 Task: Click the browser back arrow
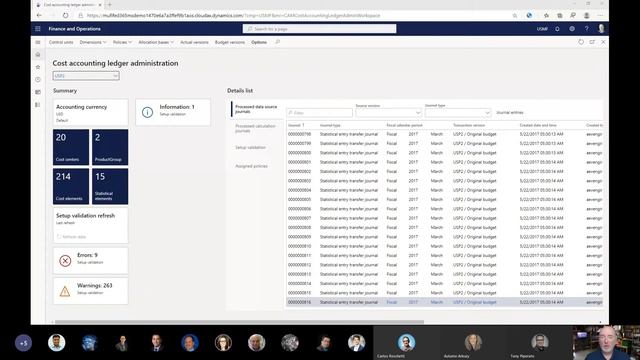[x=39, y=16]
